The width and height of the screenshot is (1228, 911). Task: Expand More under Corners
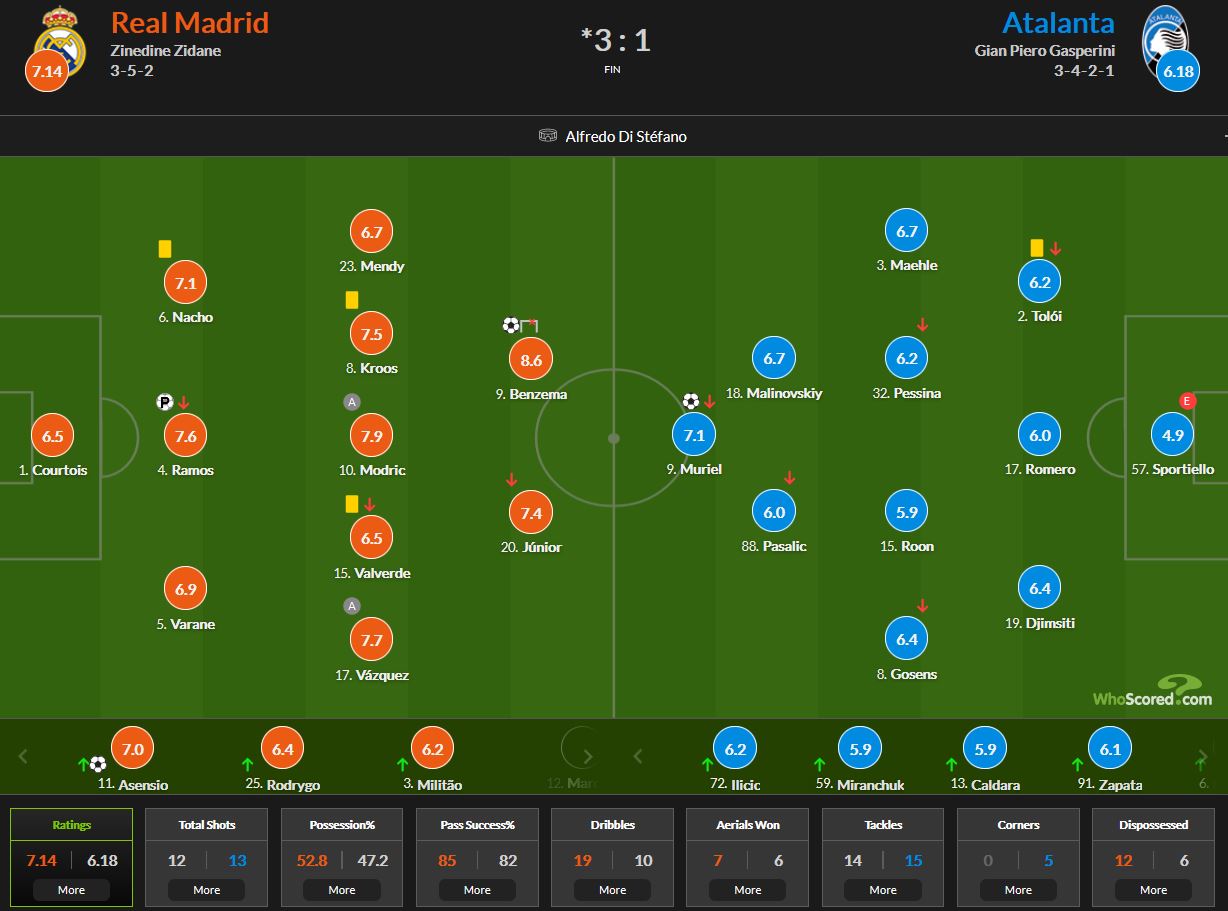(x=1018, y=890)
